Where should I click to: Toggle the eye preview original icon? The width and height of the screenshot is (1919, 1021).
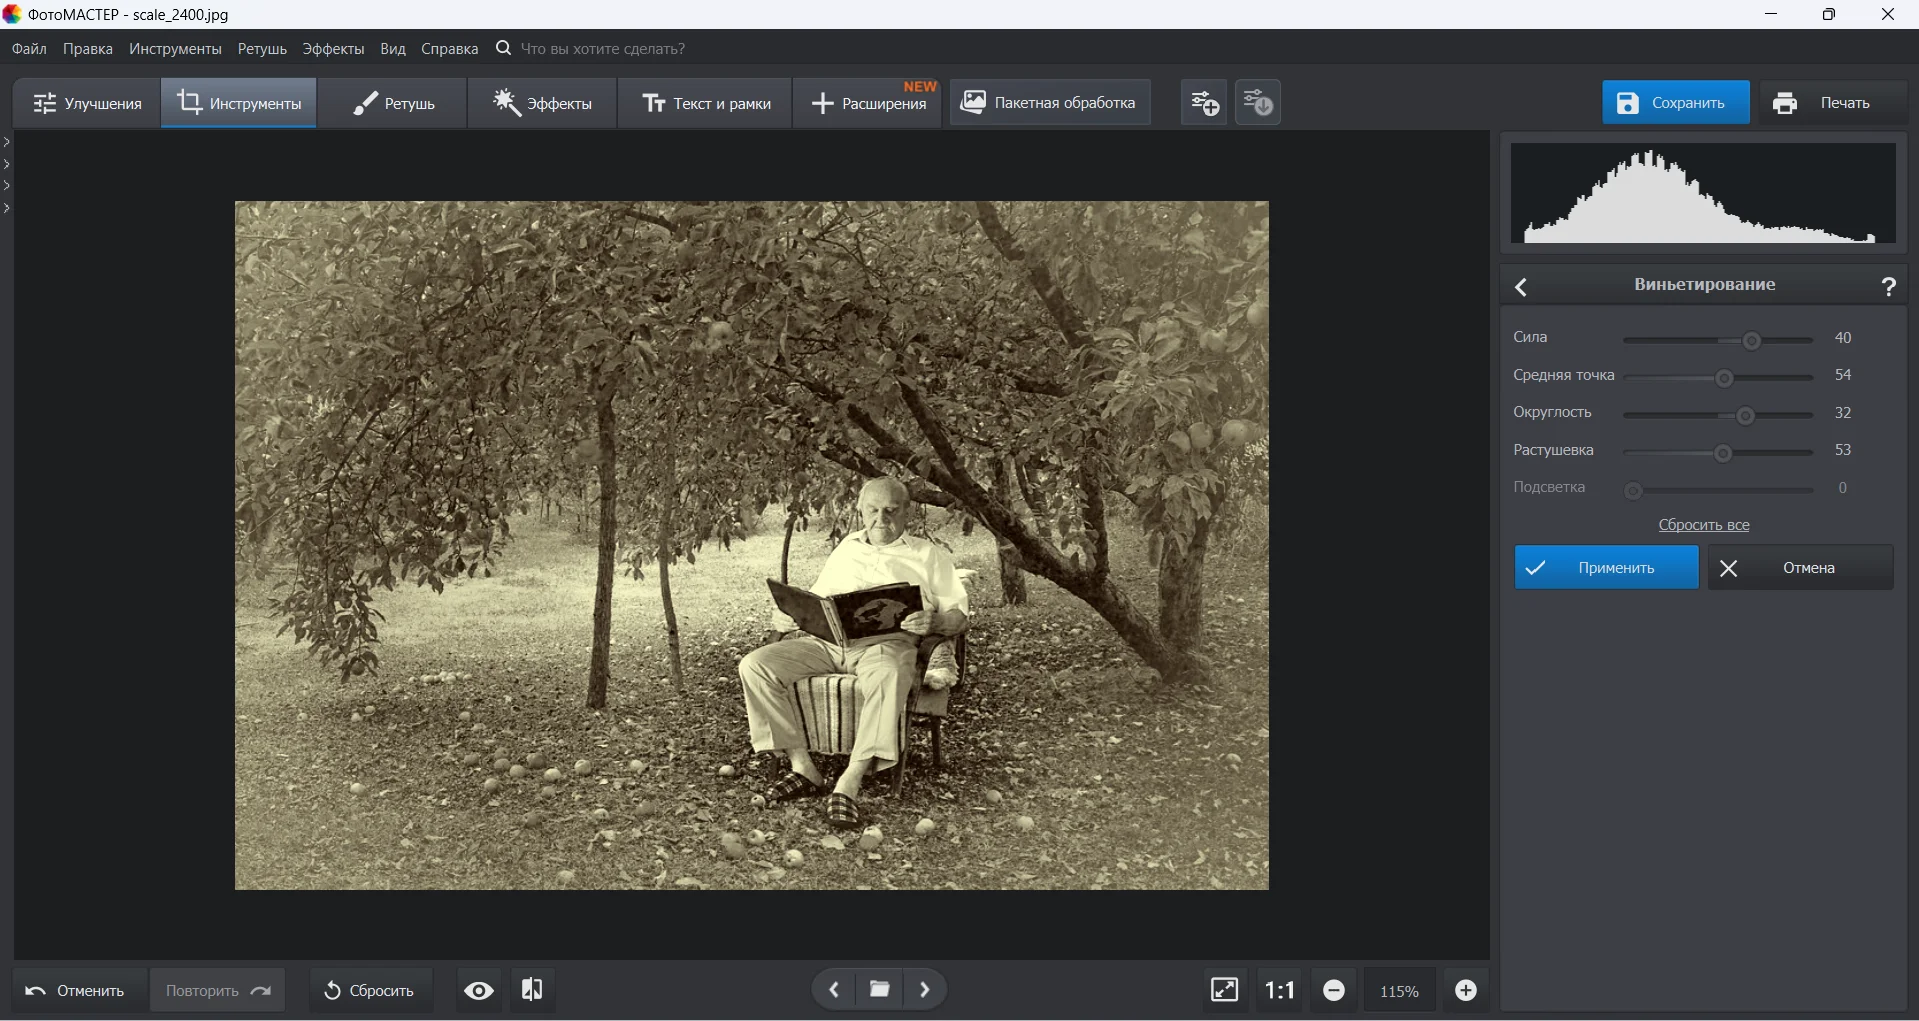[479, 991]
